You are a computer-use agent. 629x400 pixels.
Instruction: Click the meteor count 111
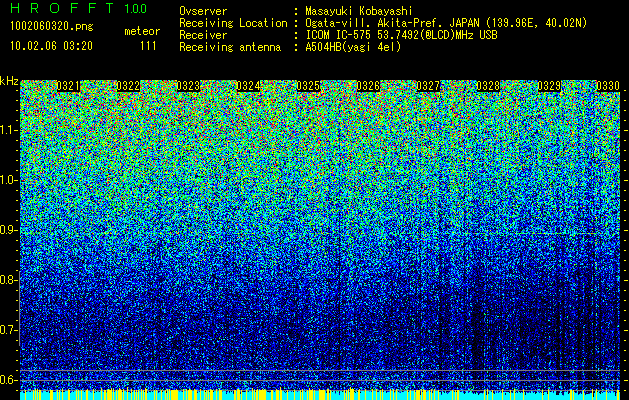[x=148, y=46]
